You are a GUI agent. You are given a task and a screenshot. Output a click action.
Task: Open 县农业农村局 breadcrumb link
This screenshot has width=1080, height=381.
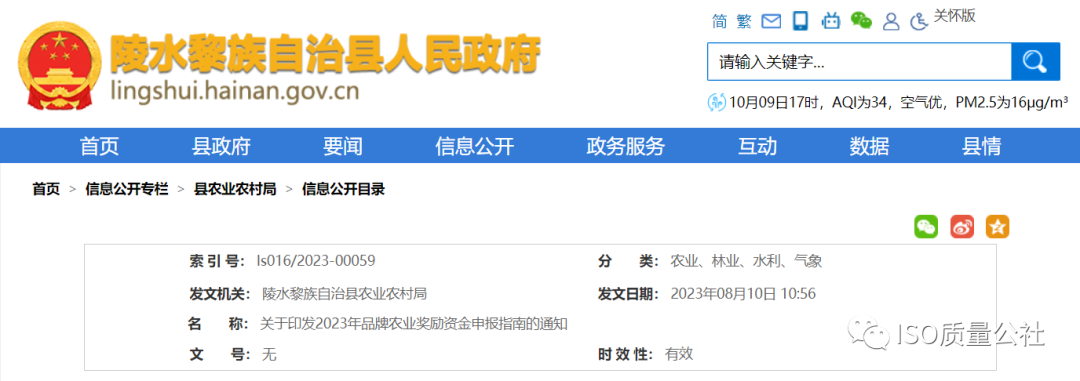[235, 189]
